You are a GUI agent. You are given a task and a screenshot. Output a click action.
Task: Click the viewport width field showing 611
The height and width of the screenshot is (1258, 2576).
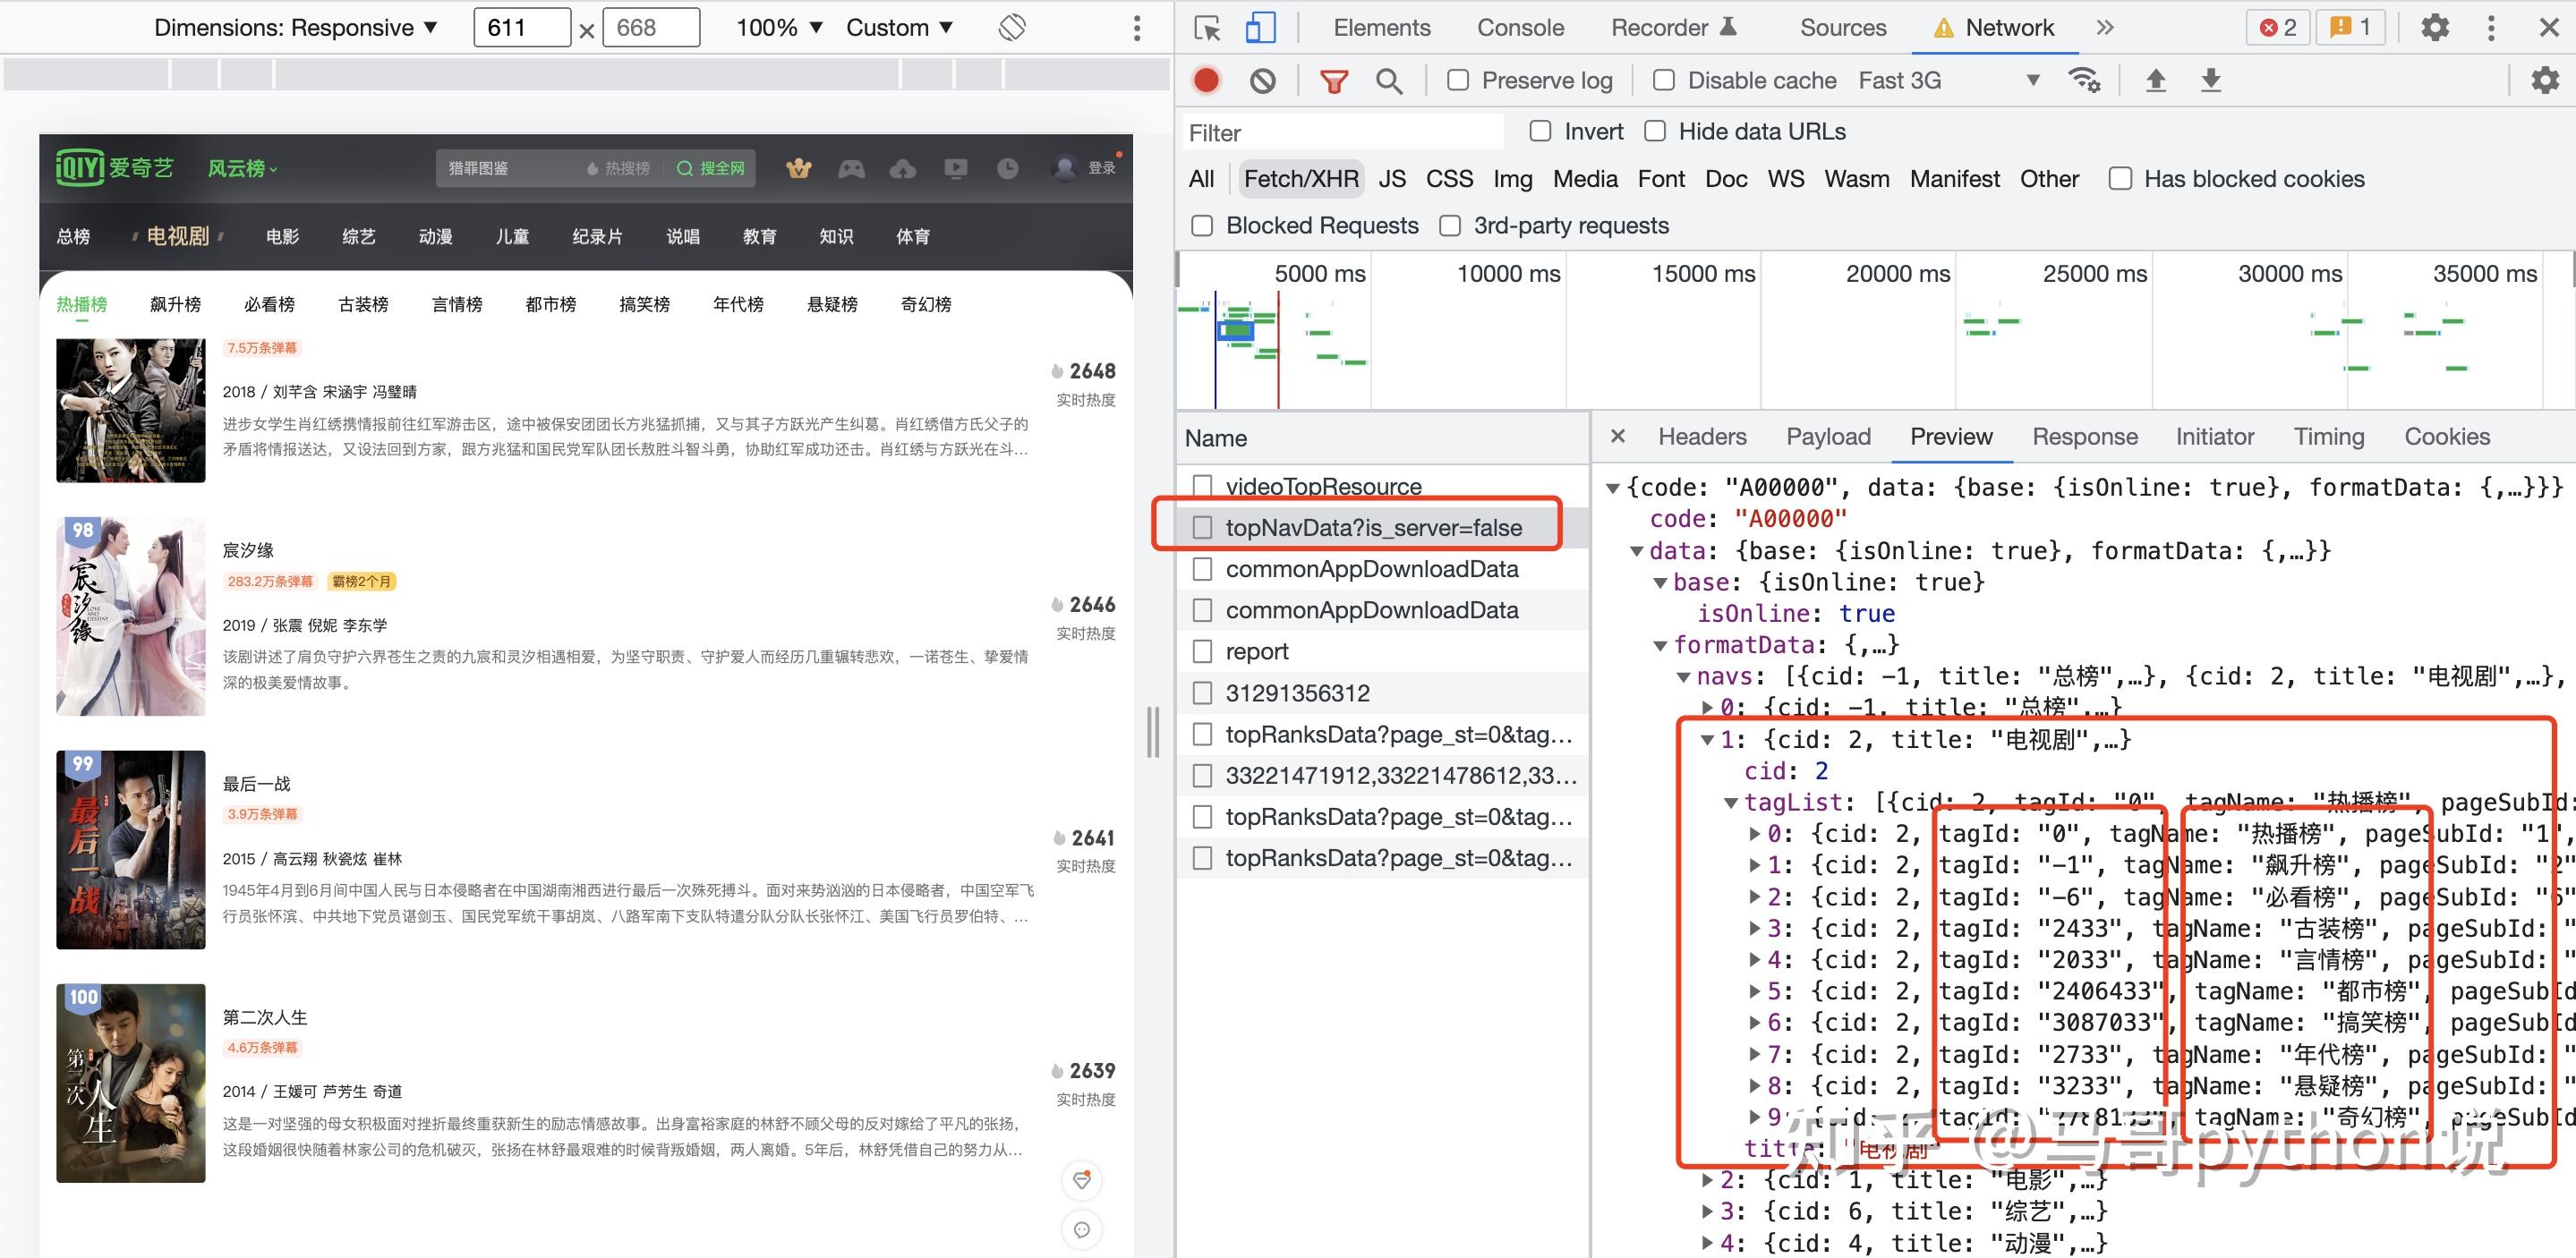coord(522,28)
